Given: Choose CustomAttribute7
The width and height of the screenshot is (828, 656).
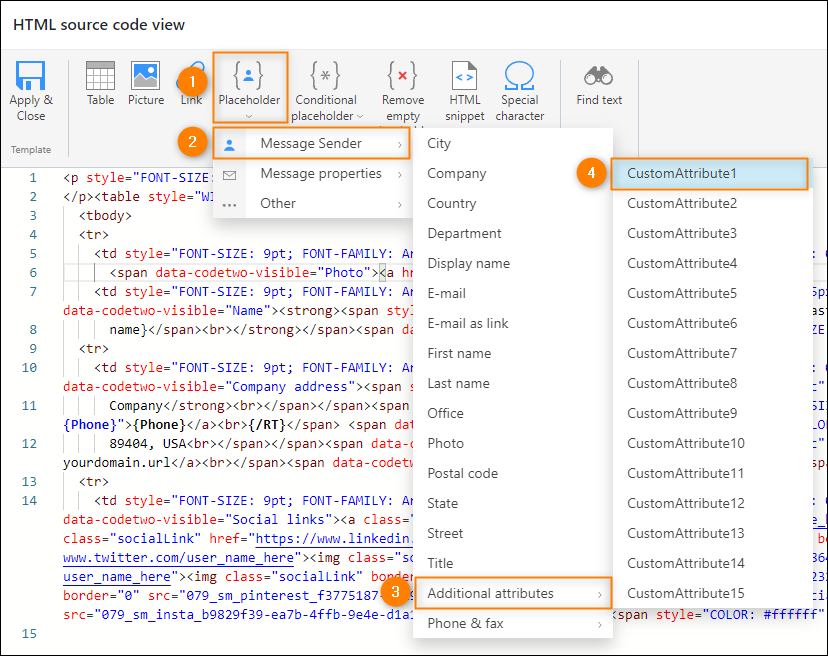Looking at the screenshot, I should (x=712, y=353).
